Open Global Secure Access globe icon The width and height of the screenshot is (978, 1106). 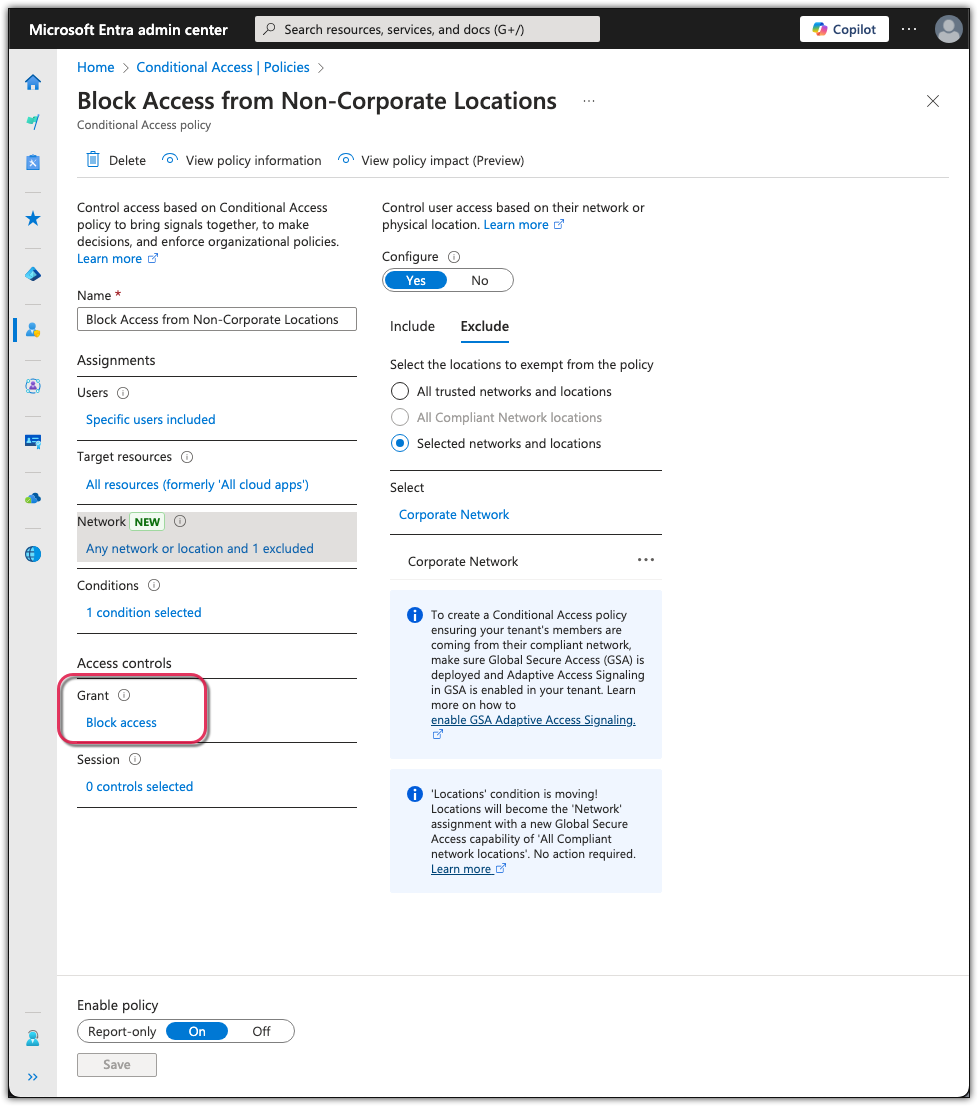[32, 554]
